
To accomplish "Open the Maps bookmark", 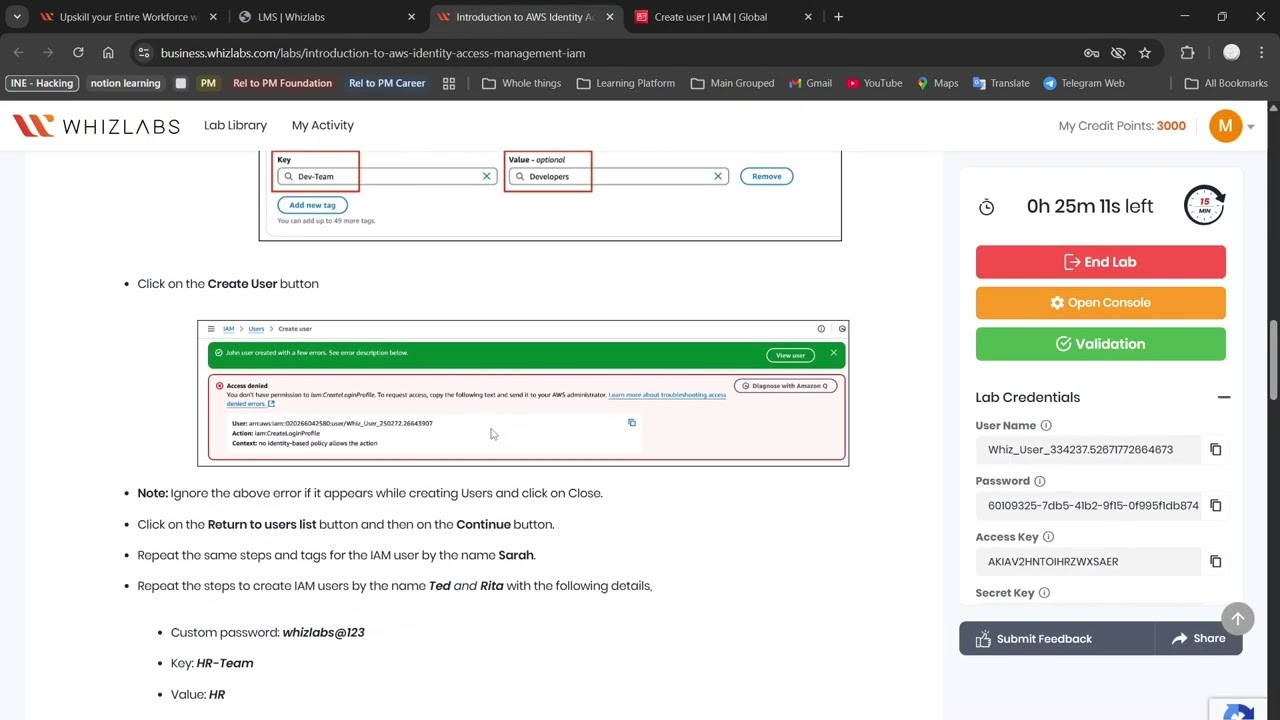I will (x=936, y=83).
